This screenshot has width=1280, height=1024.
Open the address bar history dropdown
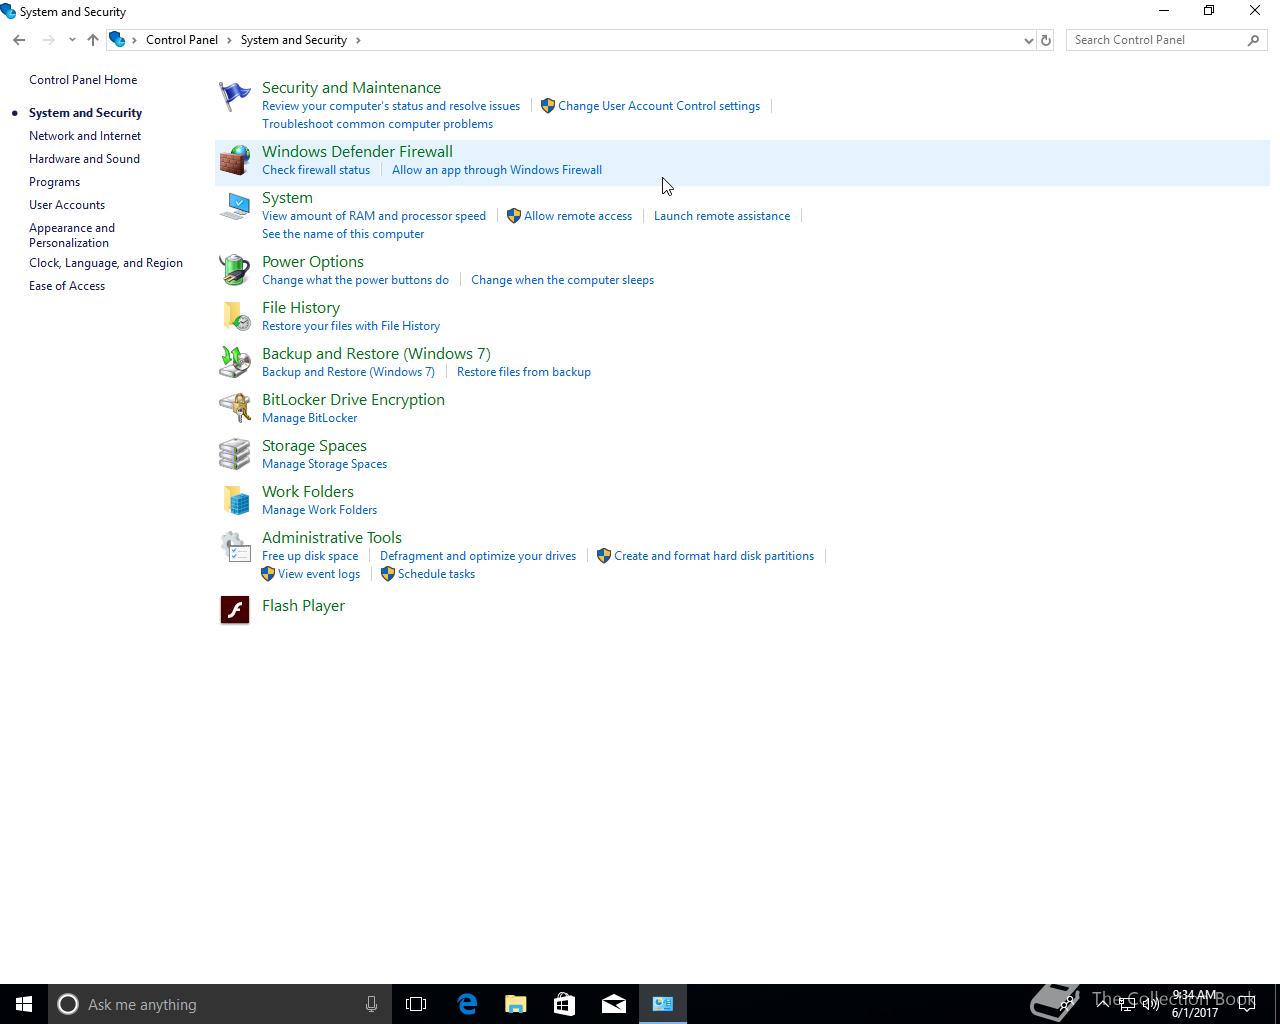(x=1028, y=40)
